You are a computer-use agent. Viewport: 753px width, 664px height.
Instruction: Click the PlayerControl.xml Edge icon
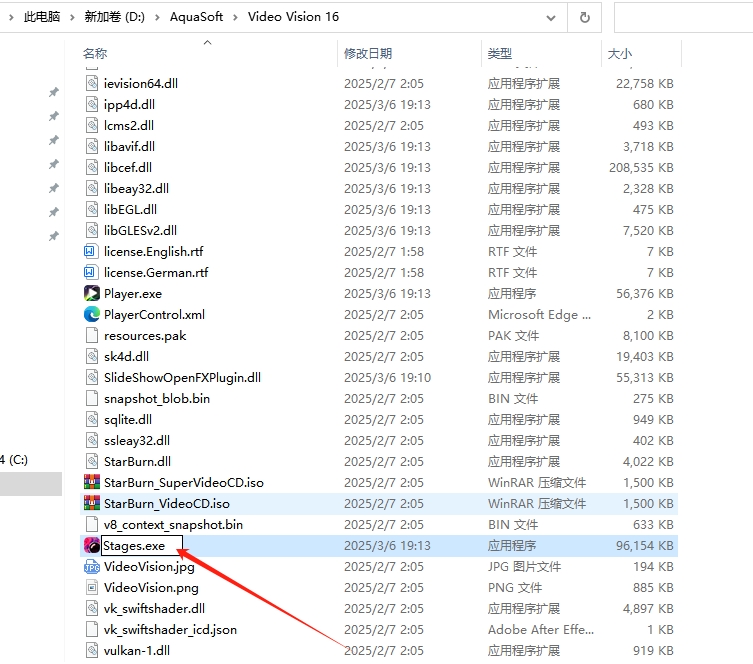92,314
